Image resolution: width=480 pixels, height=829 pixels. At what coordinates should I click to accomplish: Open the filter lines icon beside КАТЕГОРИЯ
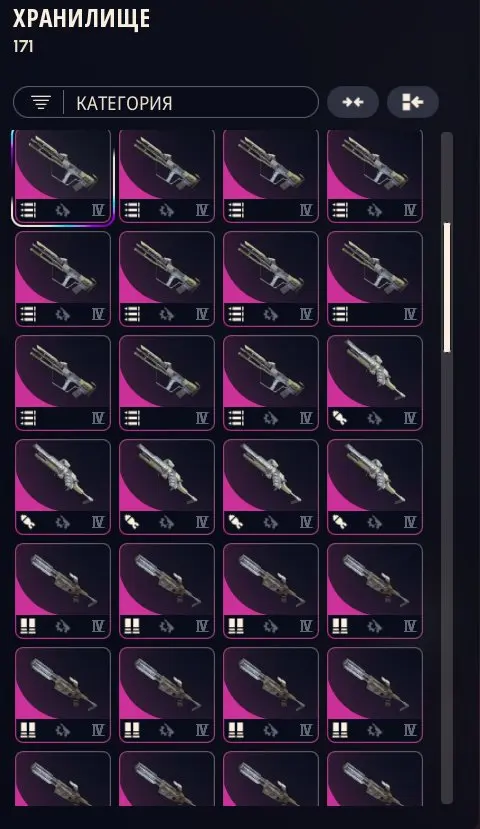(41, 102)
